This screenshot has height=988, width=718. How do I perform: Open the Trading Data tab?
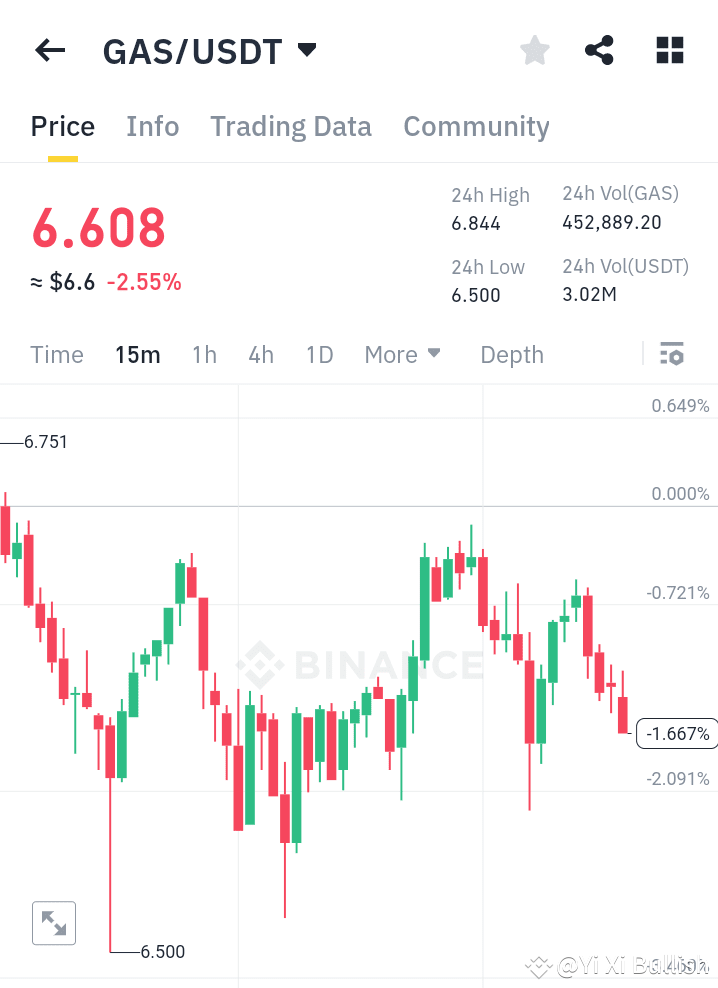click(x=290, y=126)
